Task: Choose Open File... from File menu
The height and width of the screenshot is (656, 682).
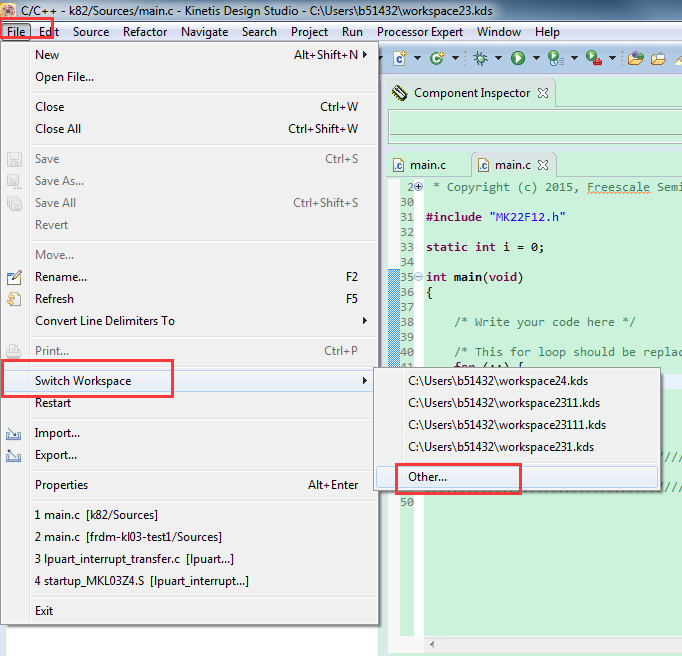Action: coord(190,77)
